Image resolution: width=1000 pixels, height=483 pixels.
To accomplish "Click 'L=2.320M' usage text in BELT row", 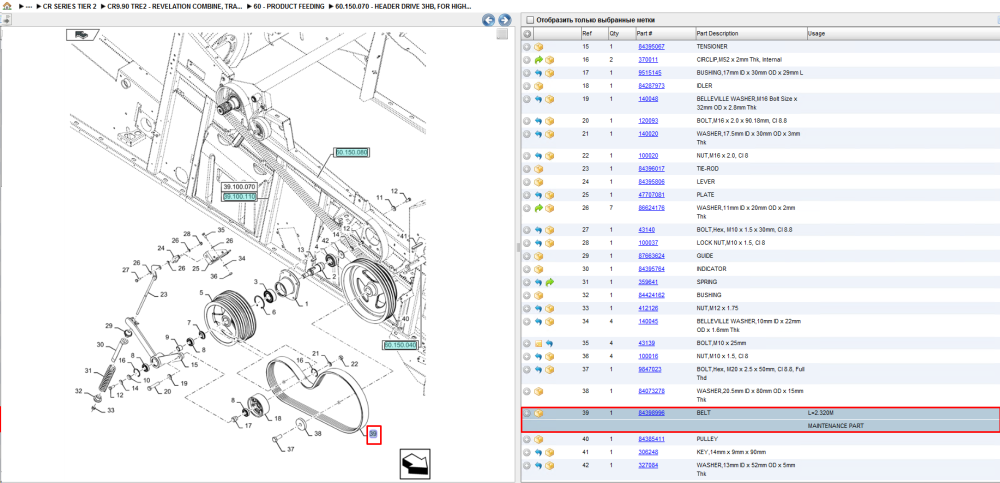I will tap(821, 413).
